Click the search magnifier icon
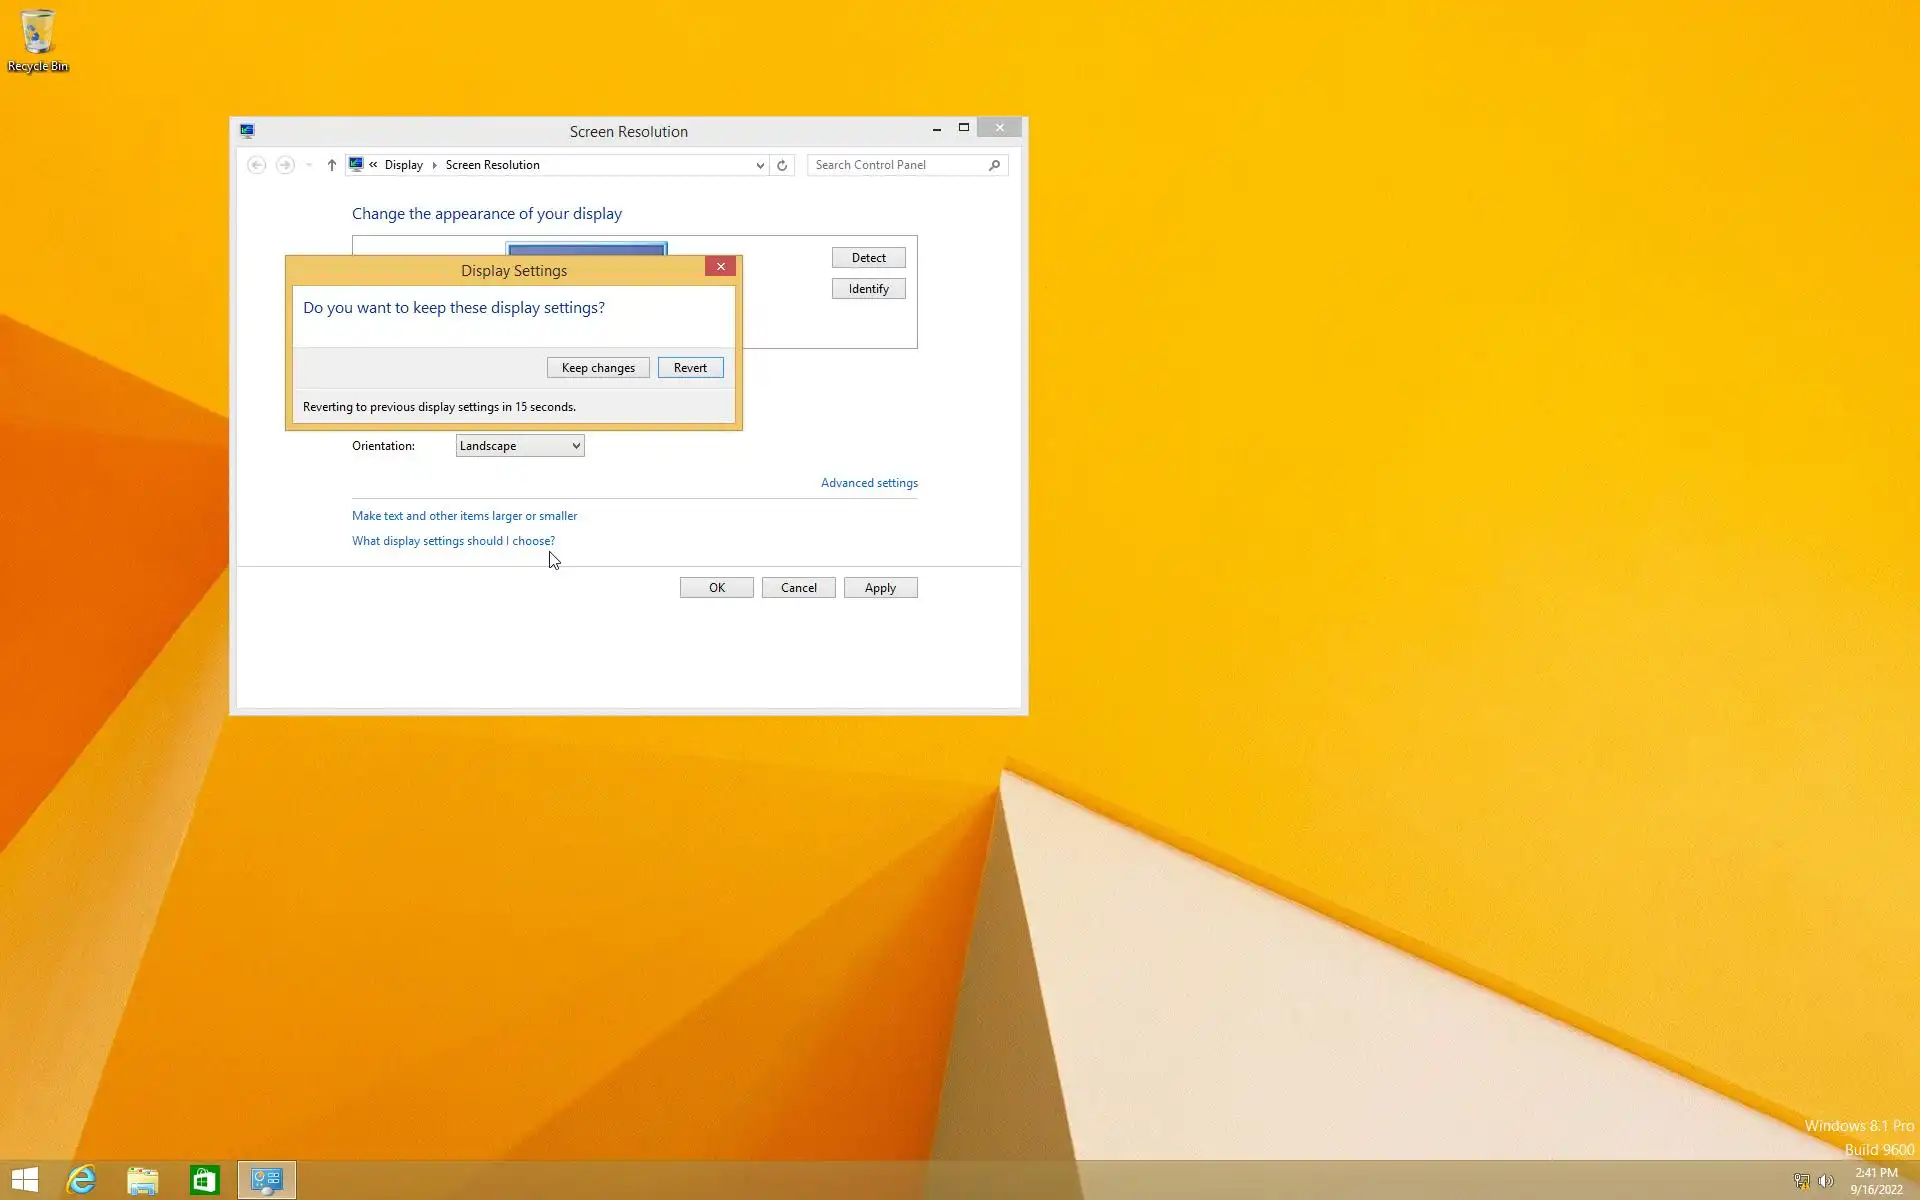Screen dimensions: 1920x1200 coord(994,165)
